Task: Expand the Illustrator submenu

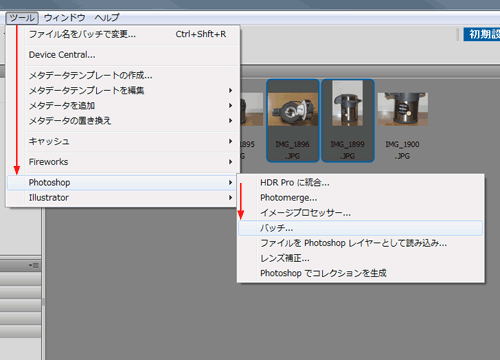Action: coord(123,198)
